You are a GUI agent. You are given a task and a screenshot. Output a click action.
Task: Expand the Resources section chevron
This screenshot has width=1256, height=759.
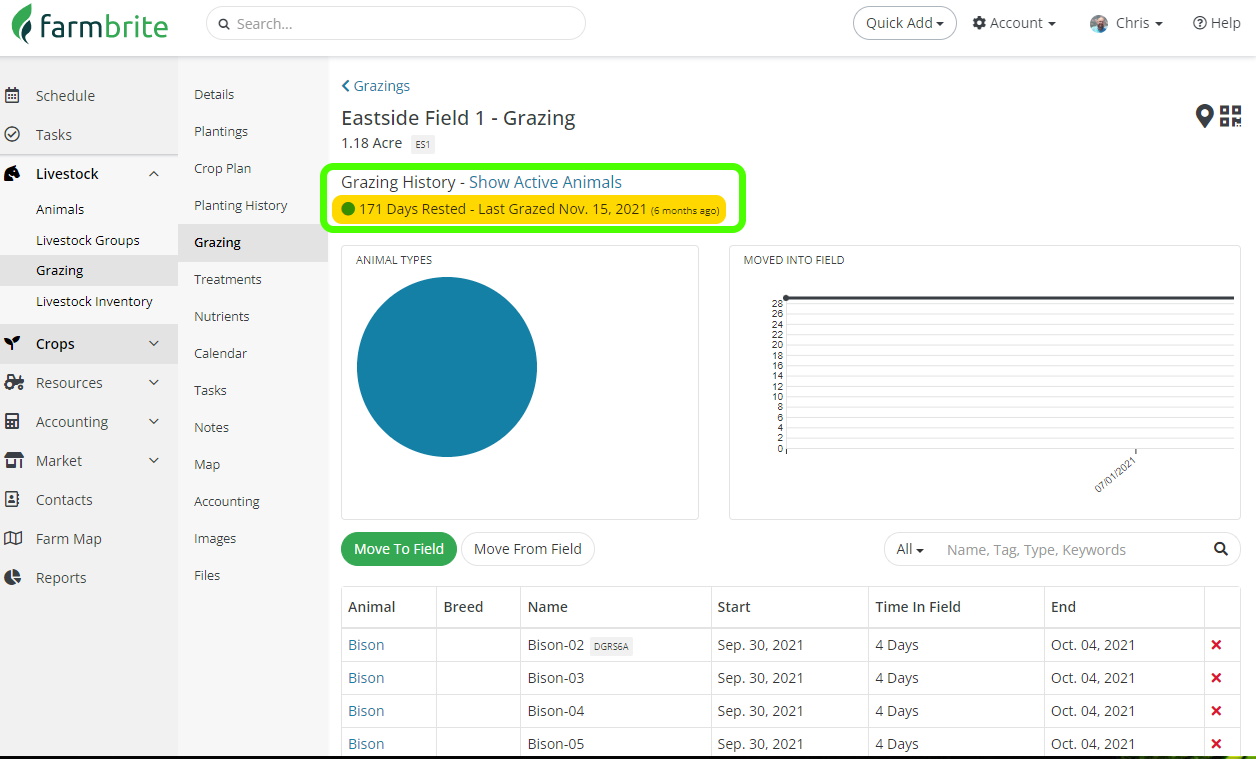click(154, 382)
